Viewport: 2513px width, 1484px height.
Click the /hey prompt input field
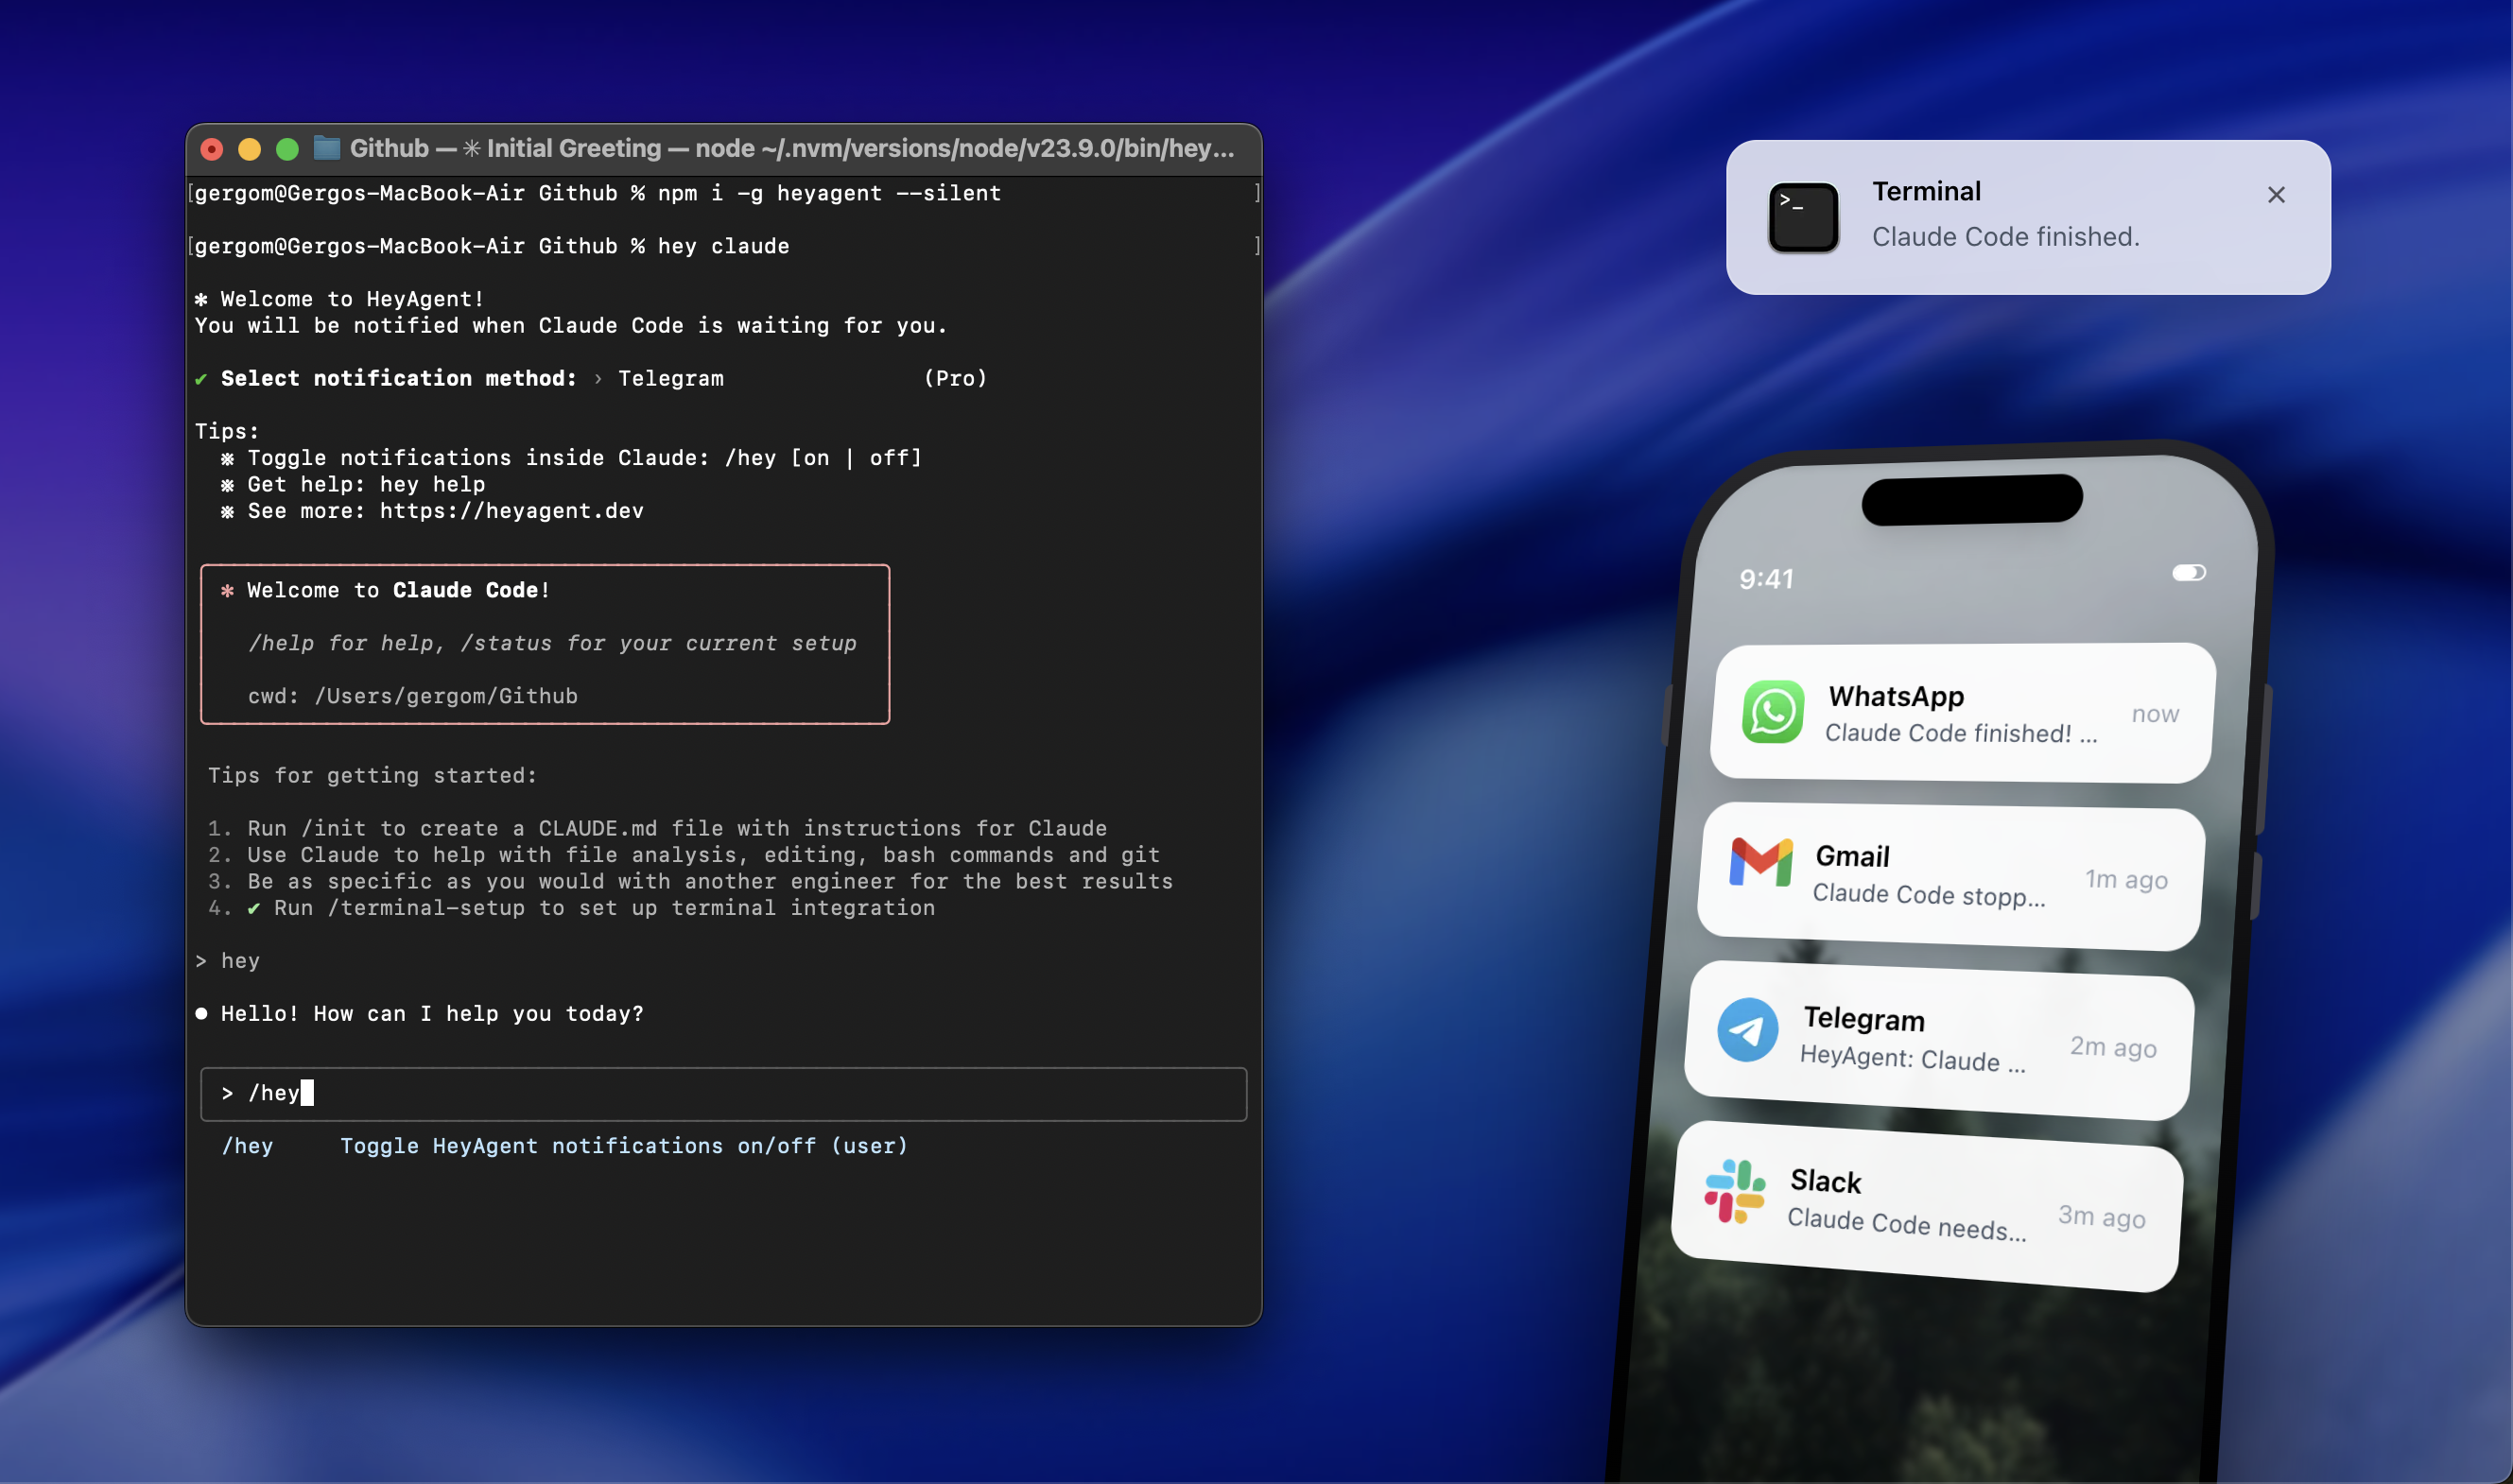click(723, 1093)
